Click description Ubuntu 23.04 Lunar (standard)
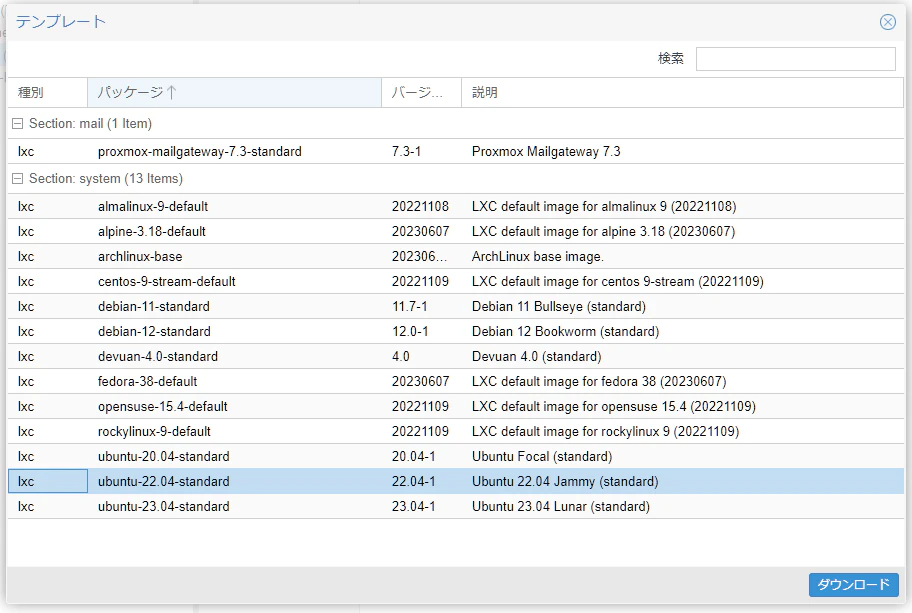 coord(561,507)
